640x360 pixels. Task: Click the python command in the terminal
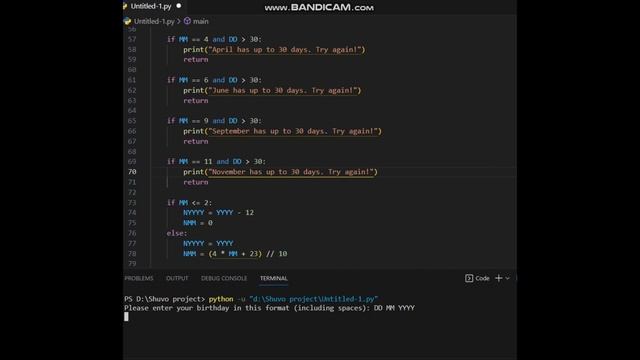click(x=221, y=299)
